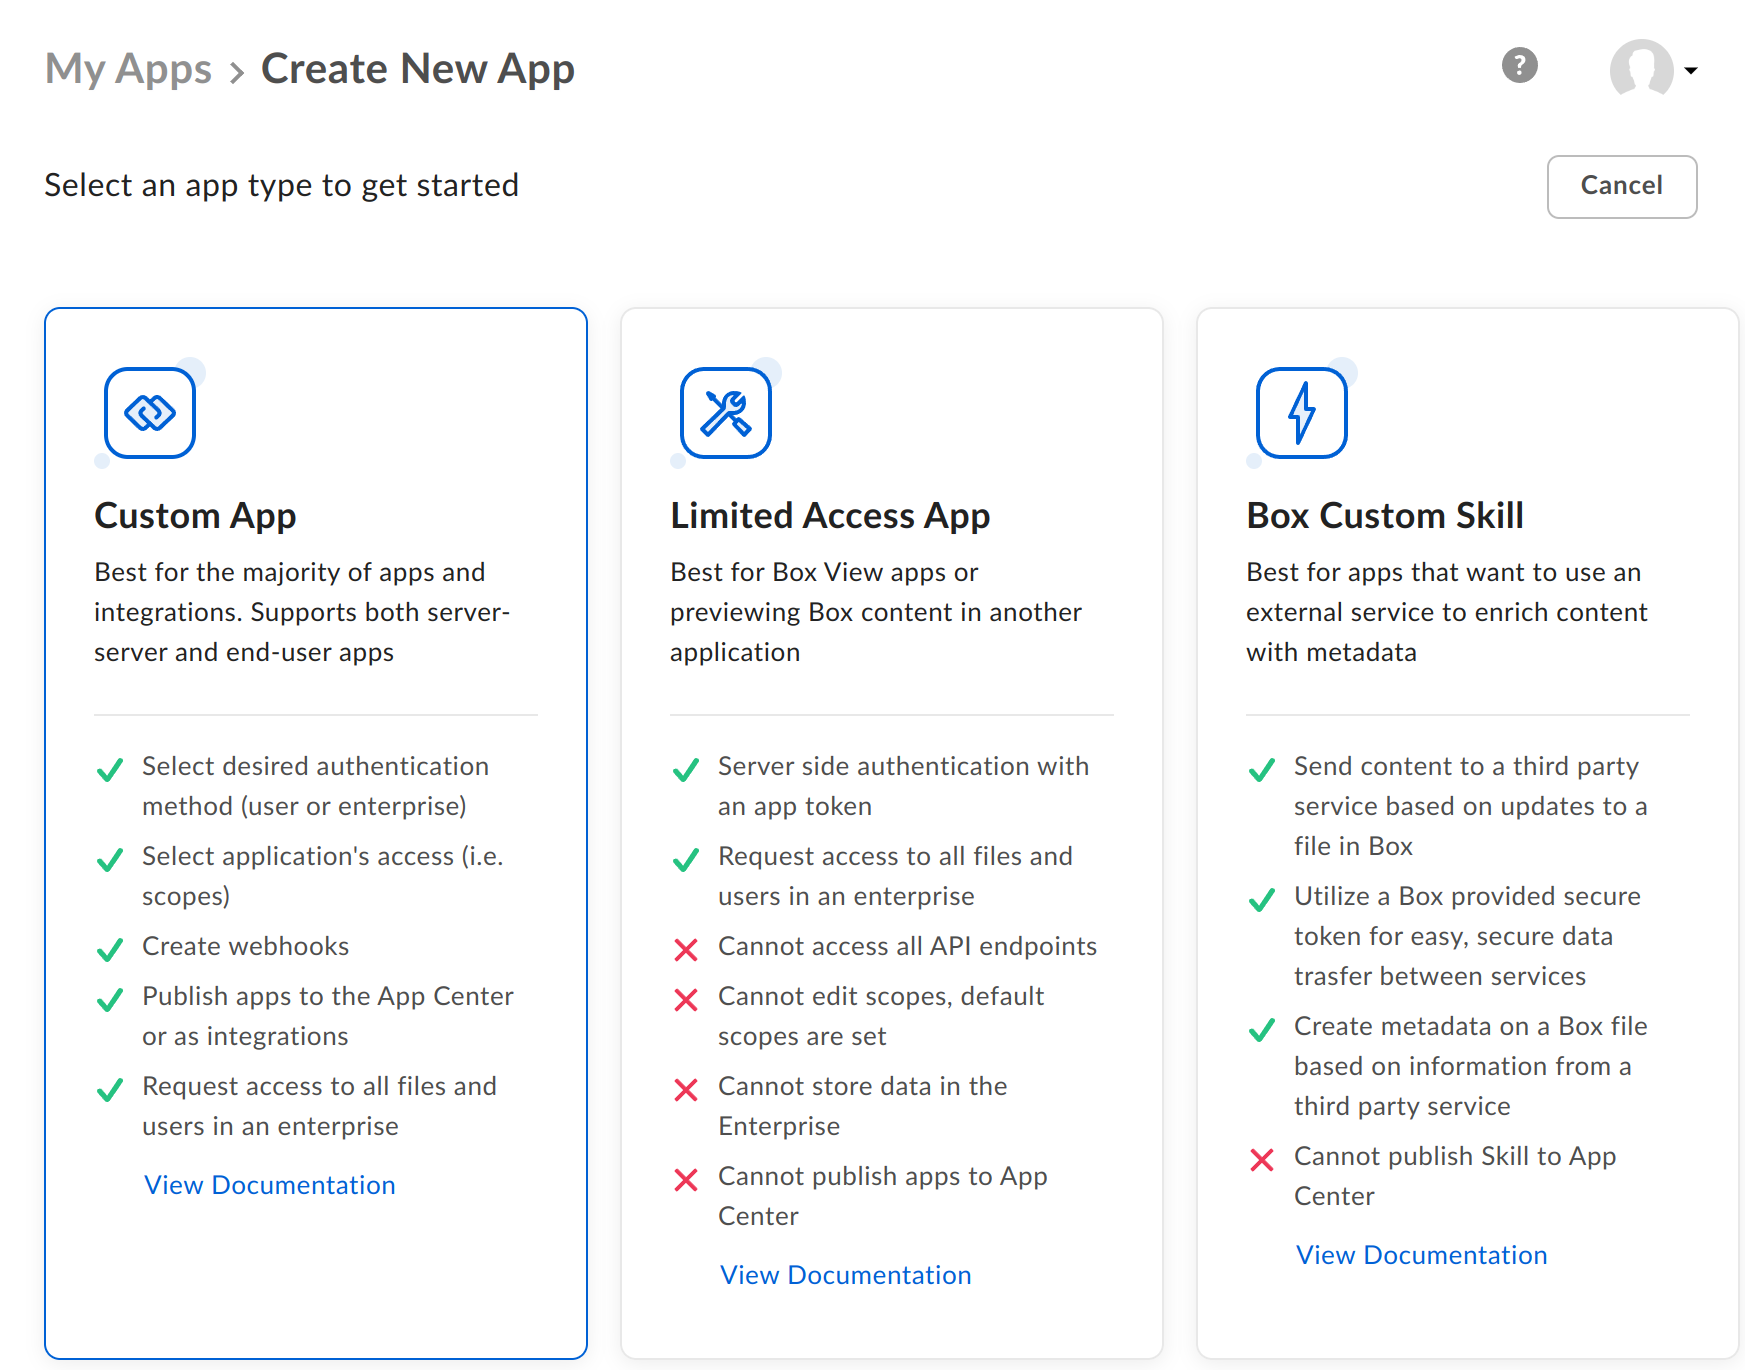The height and width of the screenshot is (1370, 1745).
Task: Click the Create New App heading
Action: pyautogui.click(x=417, y=68)
